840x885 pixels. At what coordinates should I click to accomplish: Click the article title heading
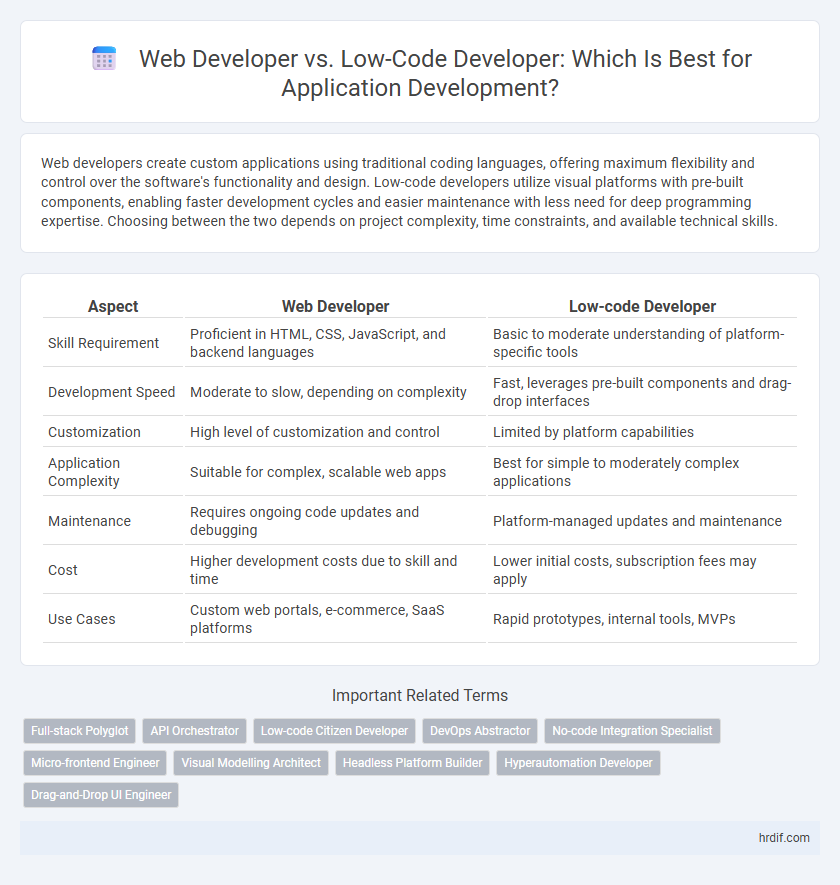pos(420,73)
